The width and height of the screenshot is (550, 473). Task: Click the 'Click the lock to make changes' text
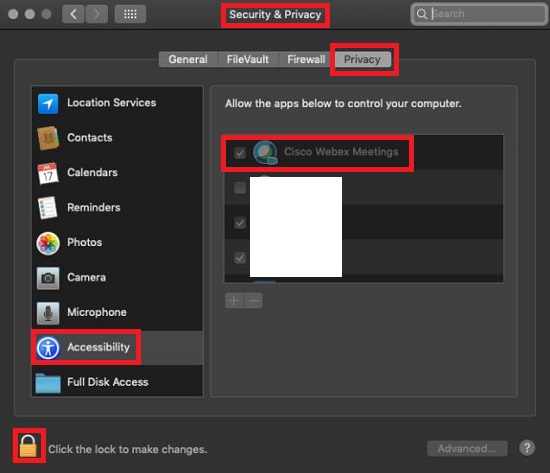(128, 449)
